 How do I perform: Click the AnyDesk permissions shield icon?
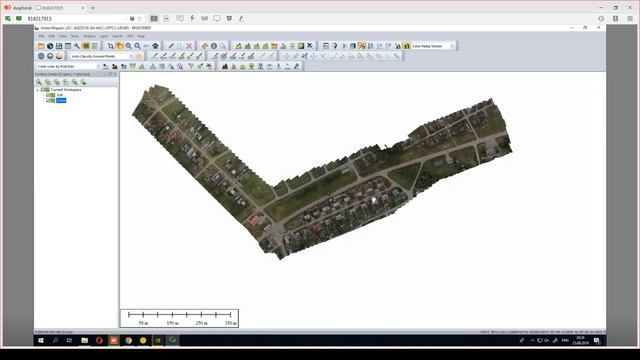[x=229, y=18]
